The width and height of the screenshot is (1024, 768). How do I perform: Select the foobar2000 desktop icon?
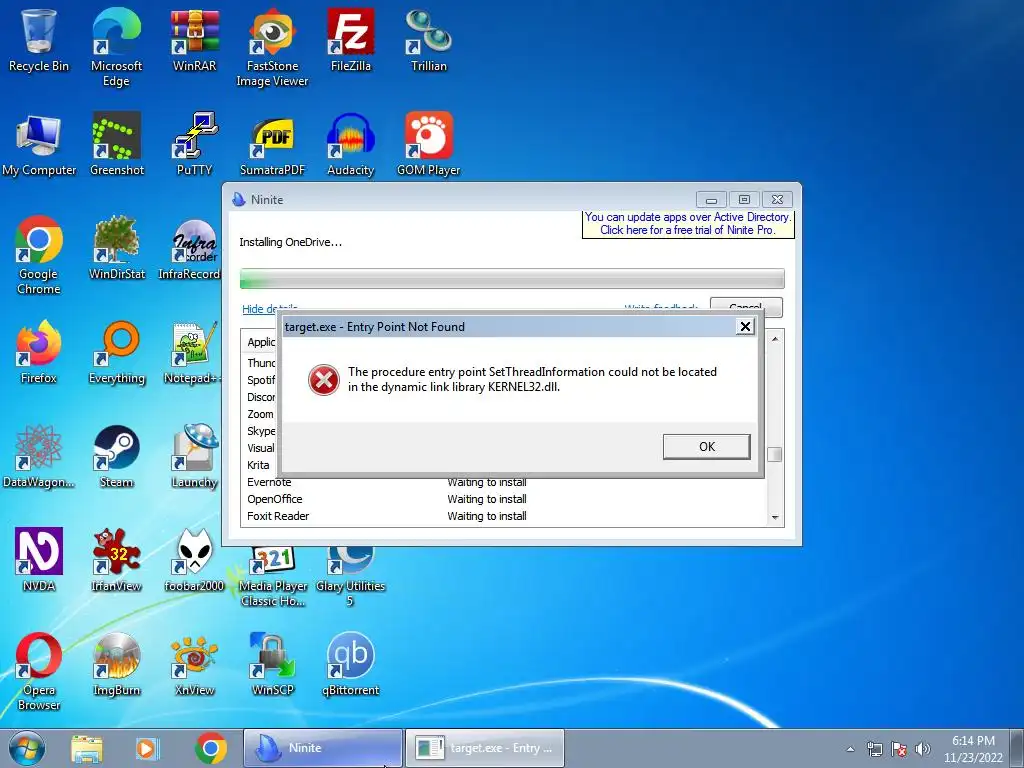pos(195,559)
